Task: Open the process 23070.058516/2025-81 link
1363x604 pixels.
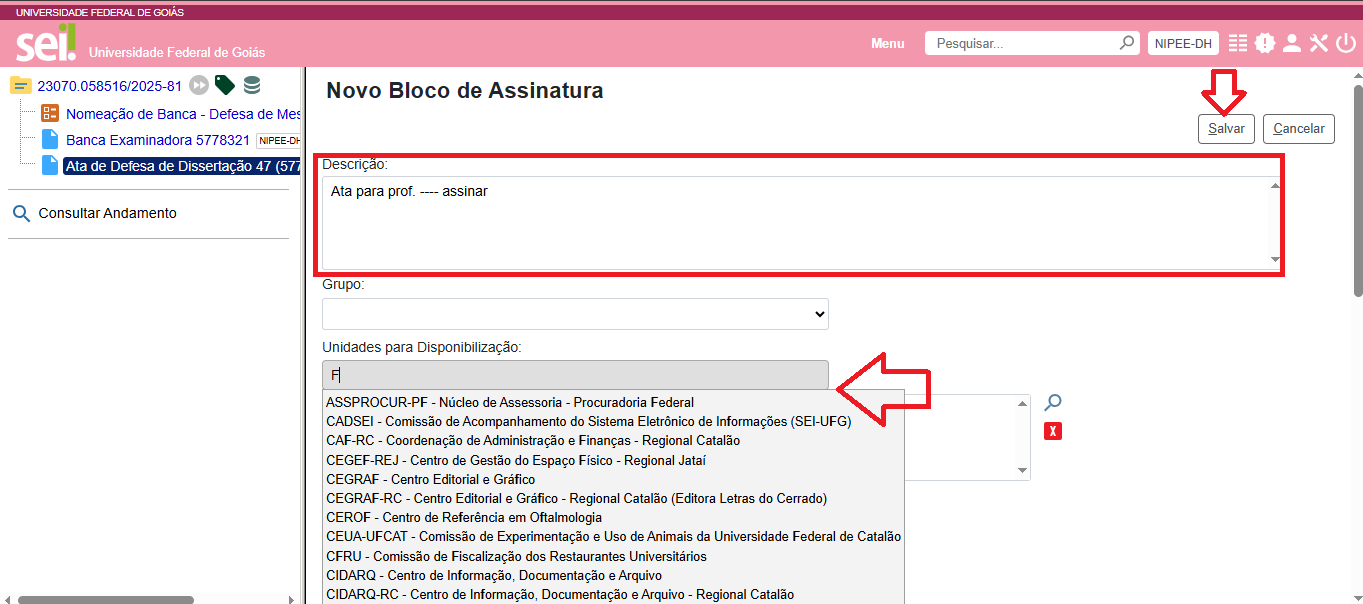Action: [x=110, y=85]
